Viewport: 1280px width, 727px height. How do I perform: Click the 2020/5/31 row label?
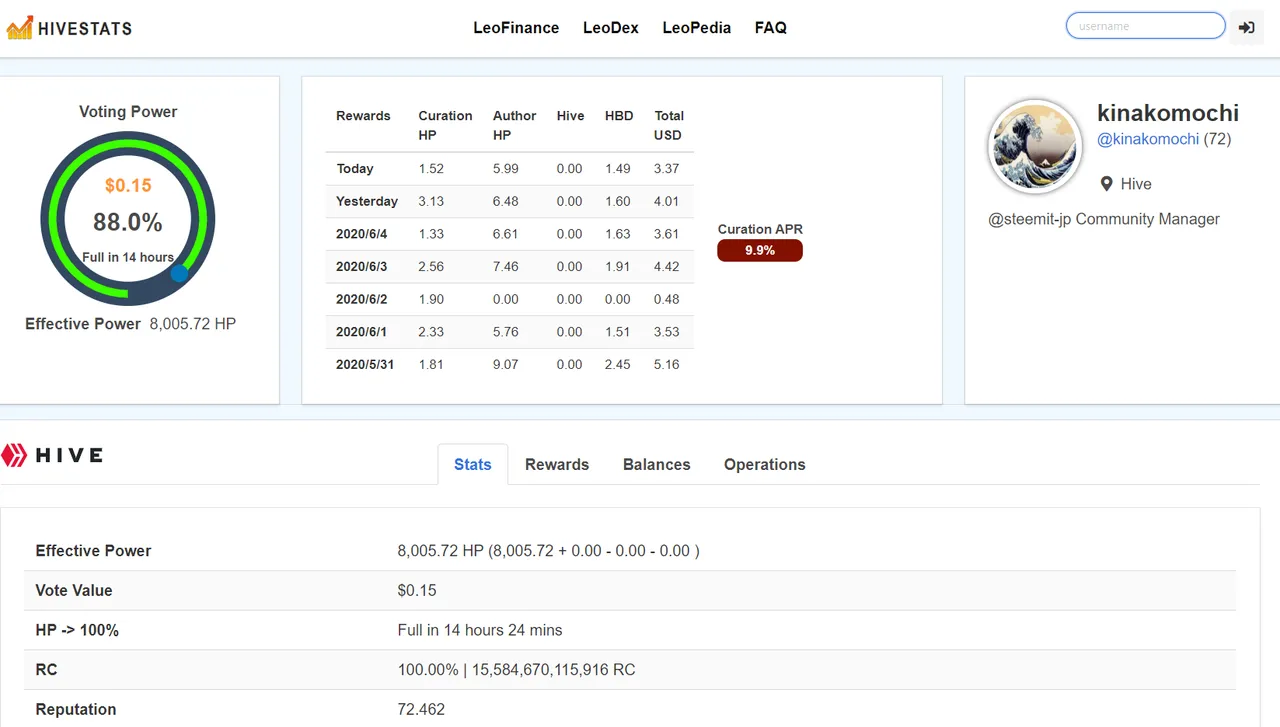(x=365, y=364)
